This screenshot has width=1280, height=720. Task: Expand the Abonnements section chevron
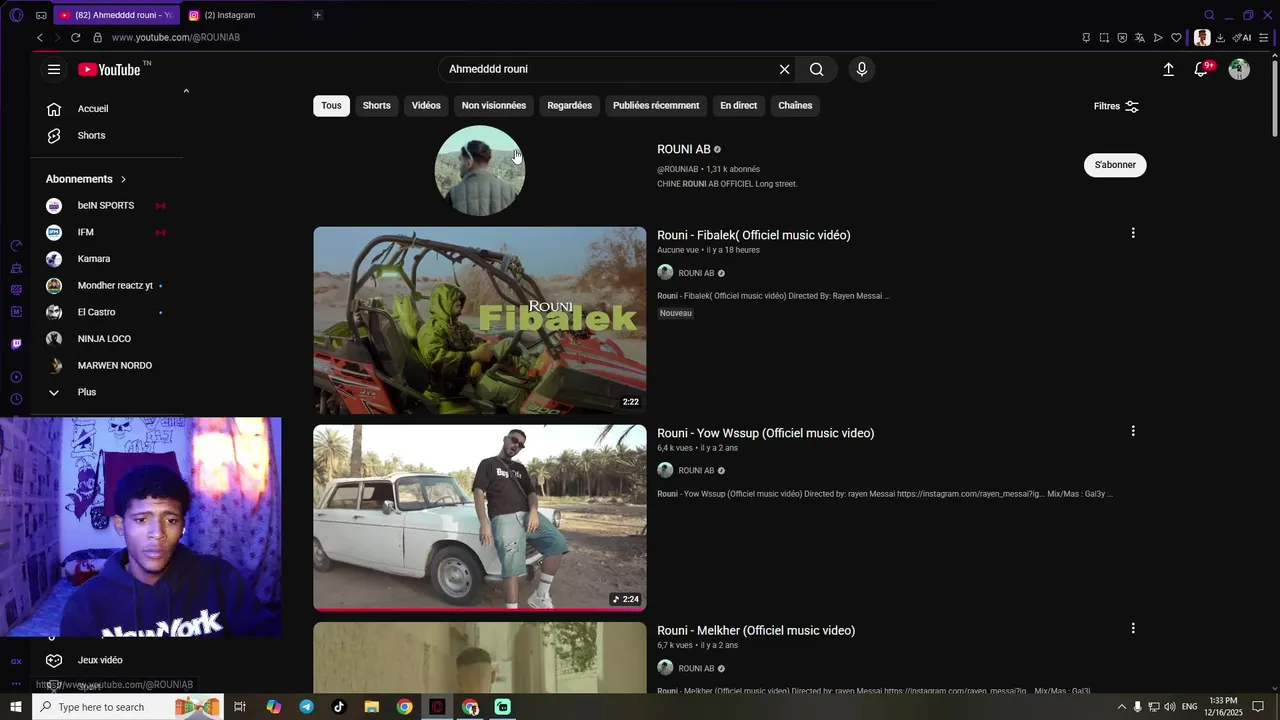point(123,179)
